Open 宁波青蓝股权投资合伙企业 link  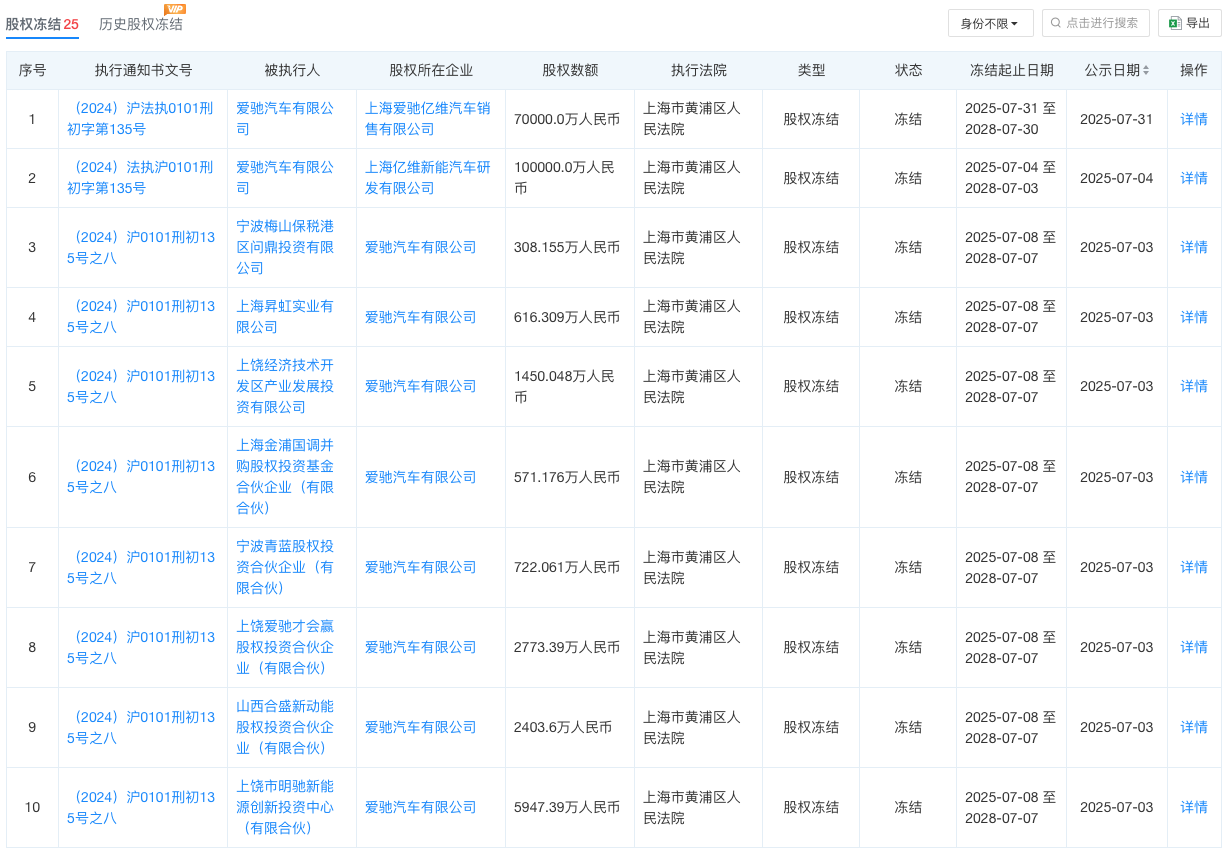tap(285, 567)
